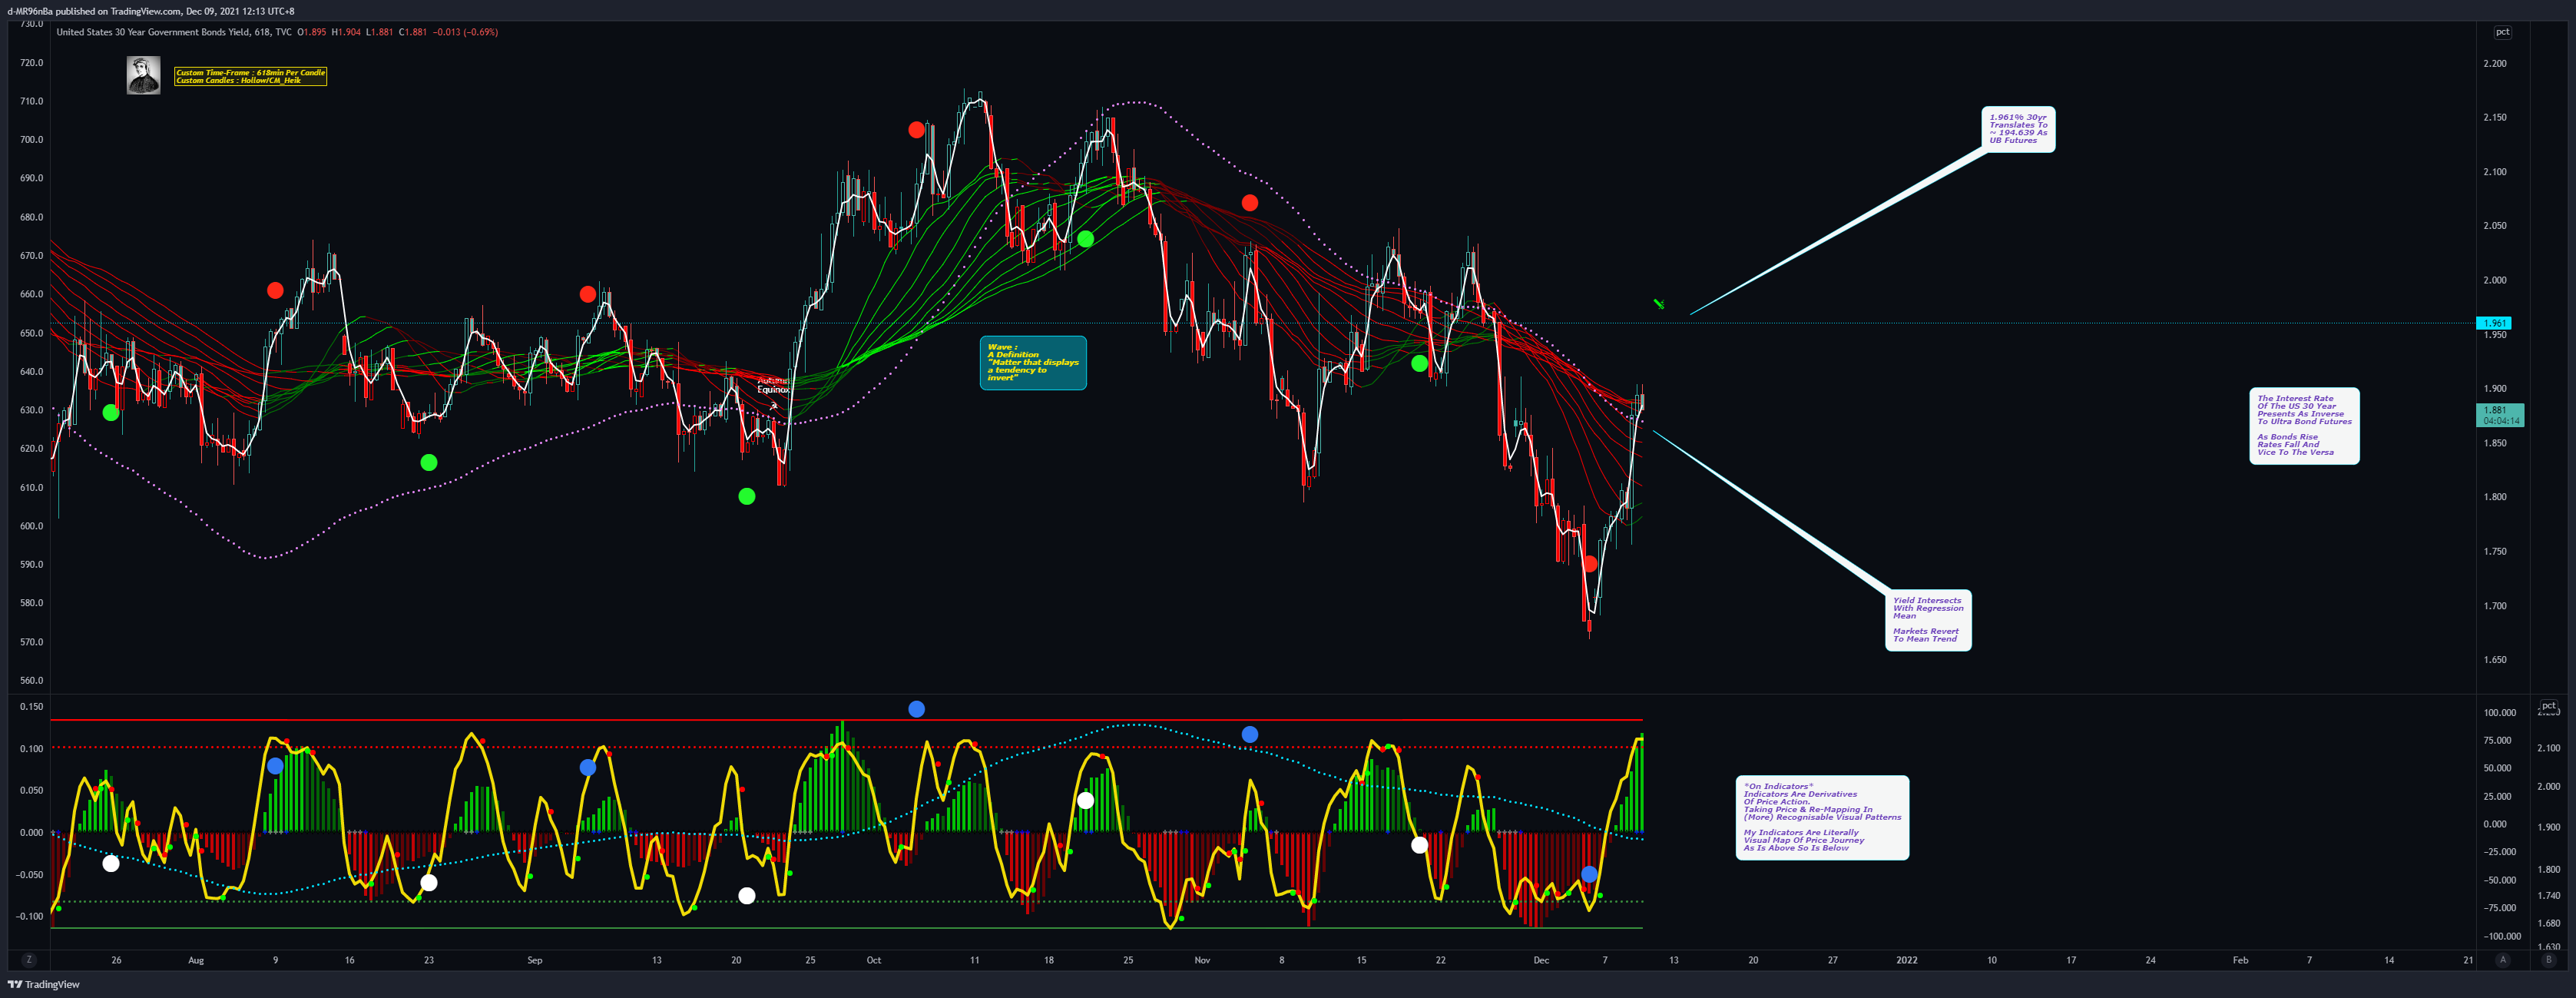2576x998 pixels.
Task: Click the teal Wave definition note box
Action: (x=1033, y=362)
